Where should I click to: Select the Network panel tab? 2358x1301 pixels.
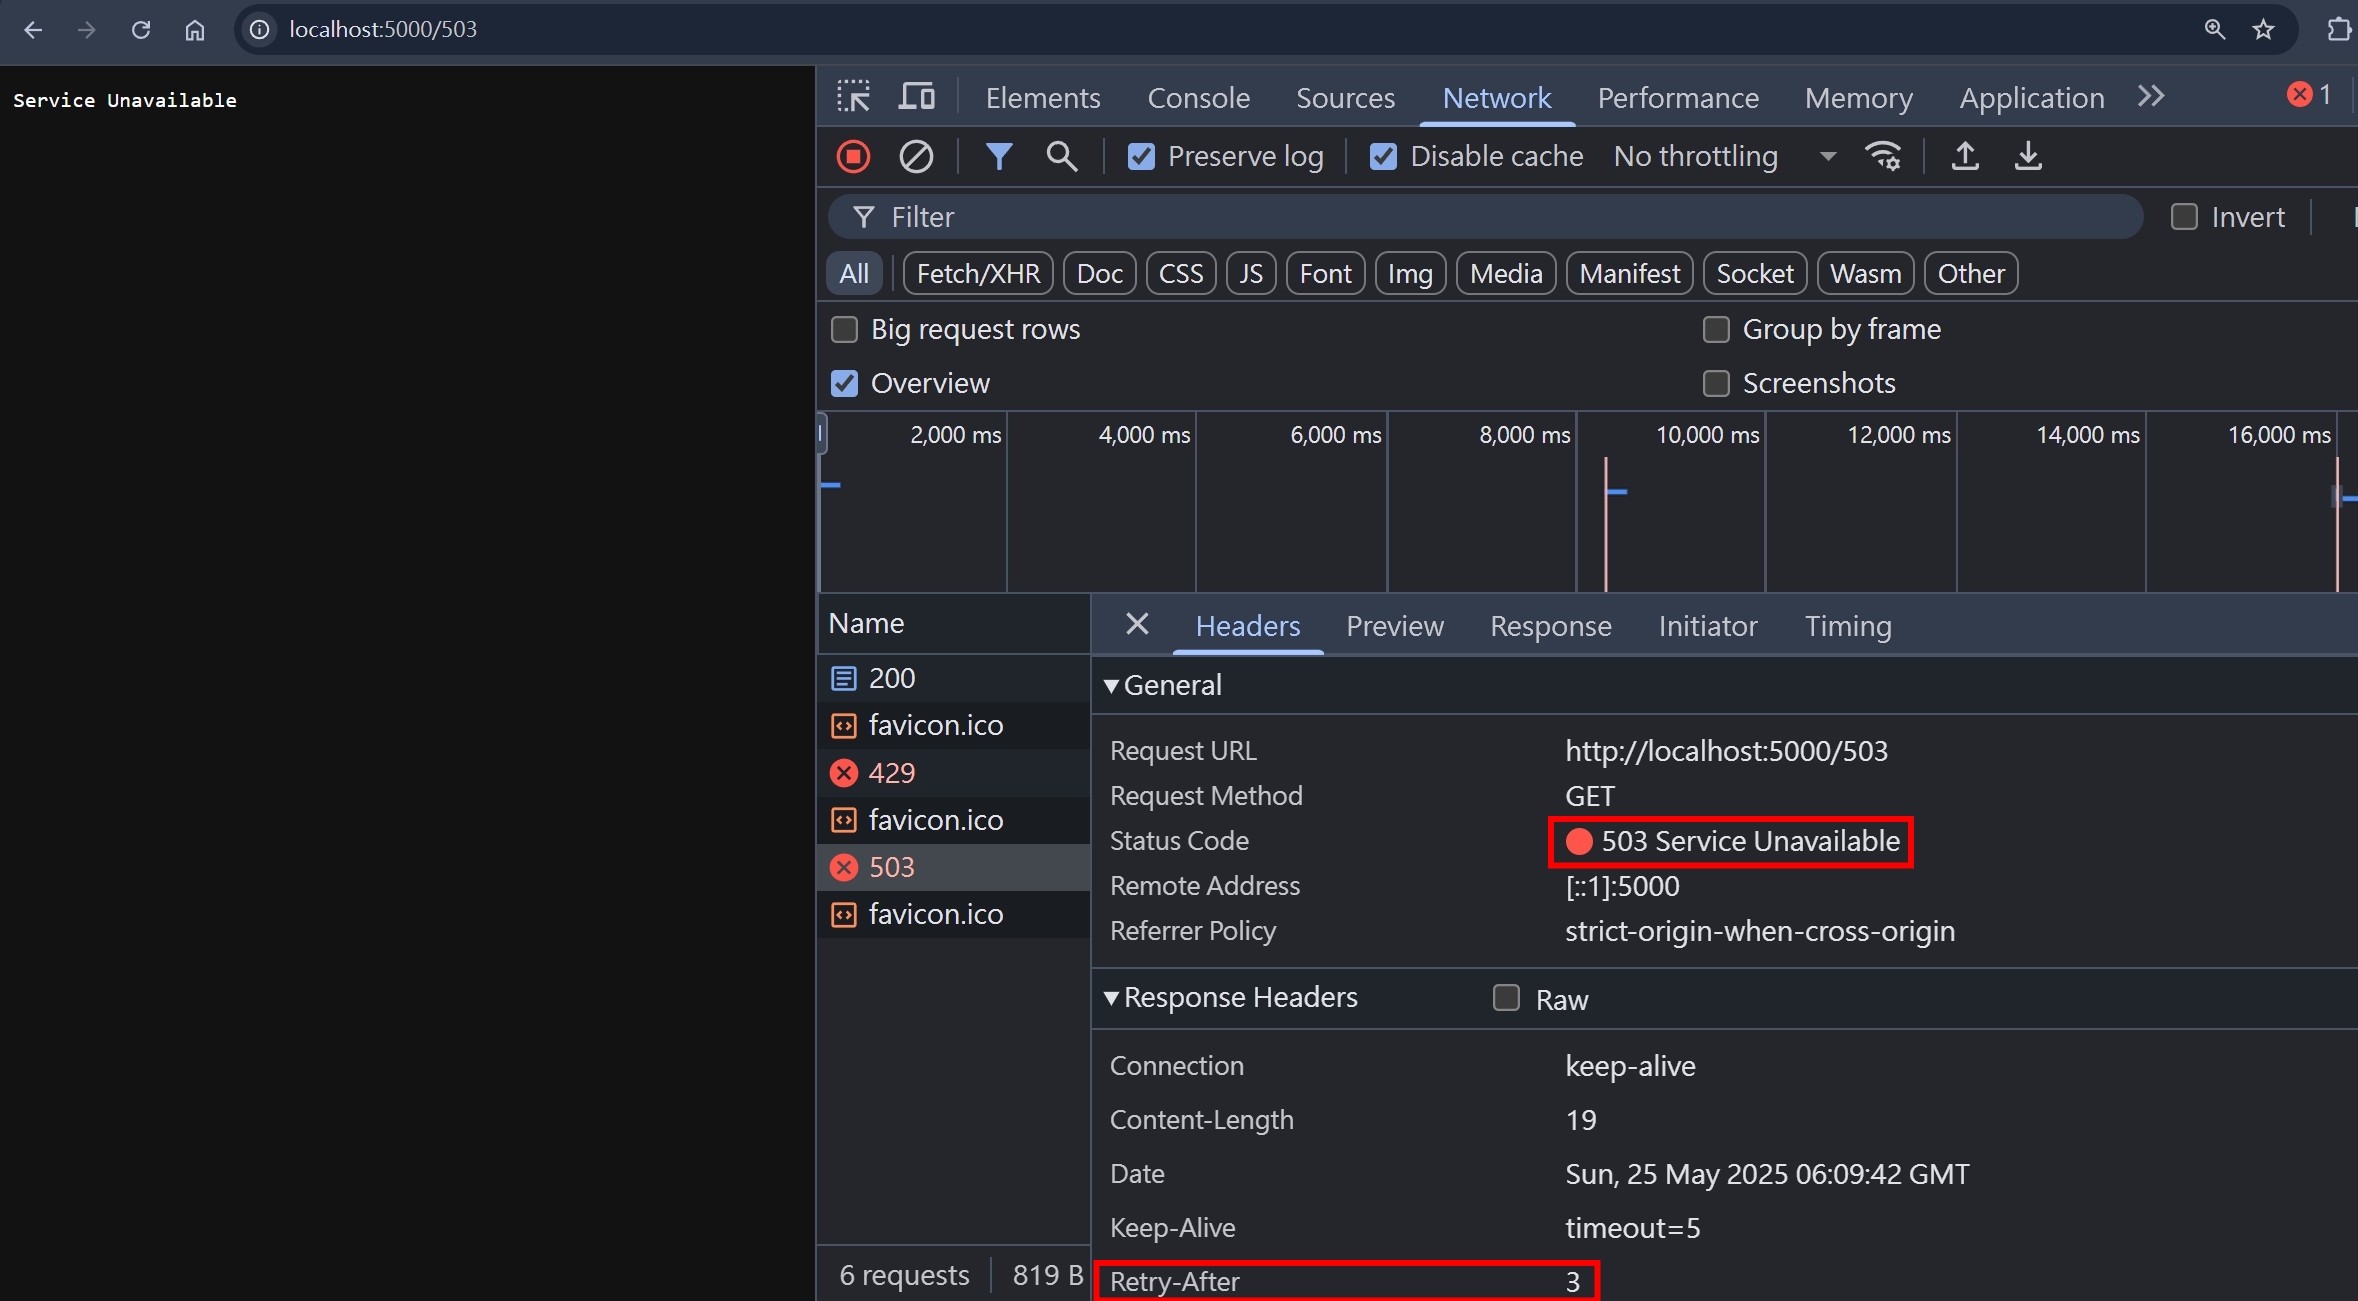point(1497,98)
